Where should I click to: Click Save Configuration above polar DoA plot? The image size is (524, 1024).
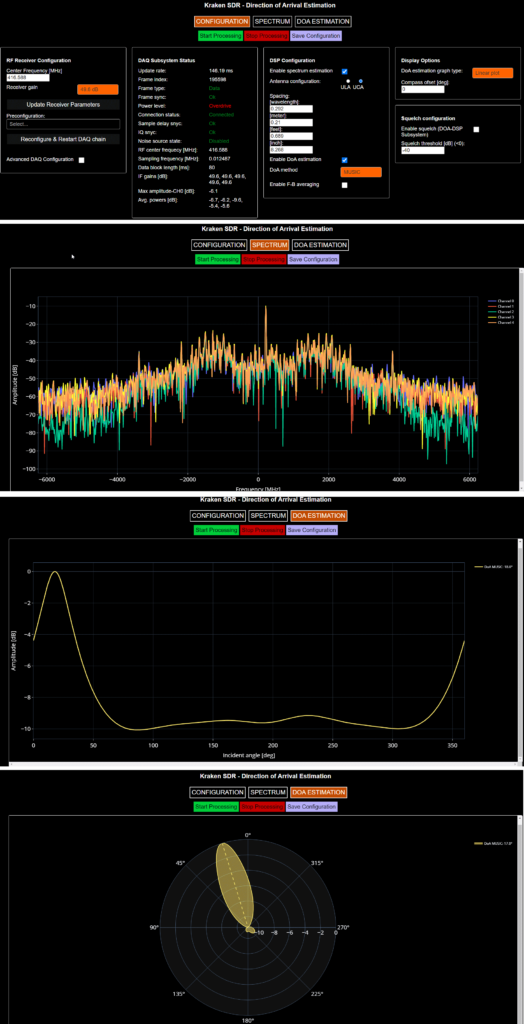(x=312, y=807)
